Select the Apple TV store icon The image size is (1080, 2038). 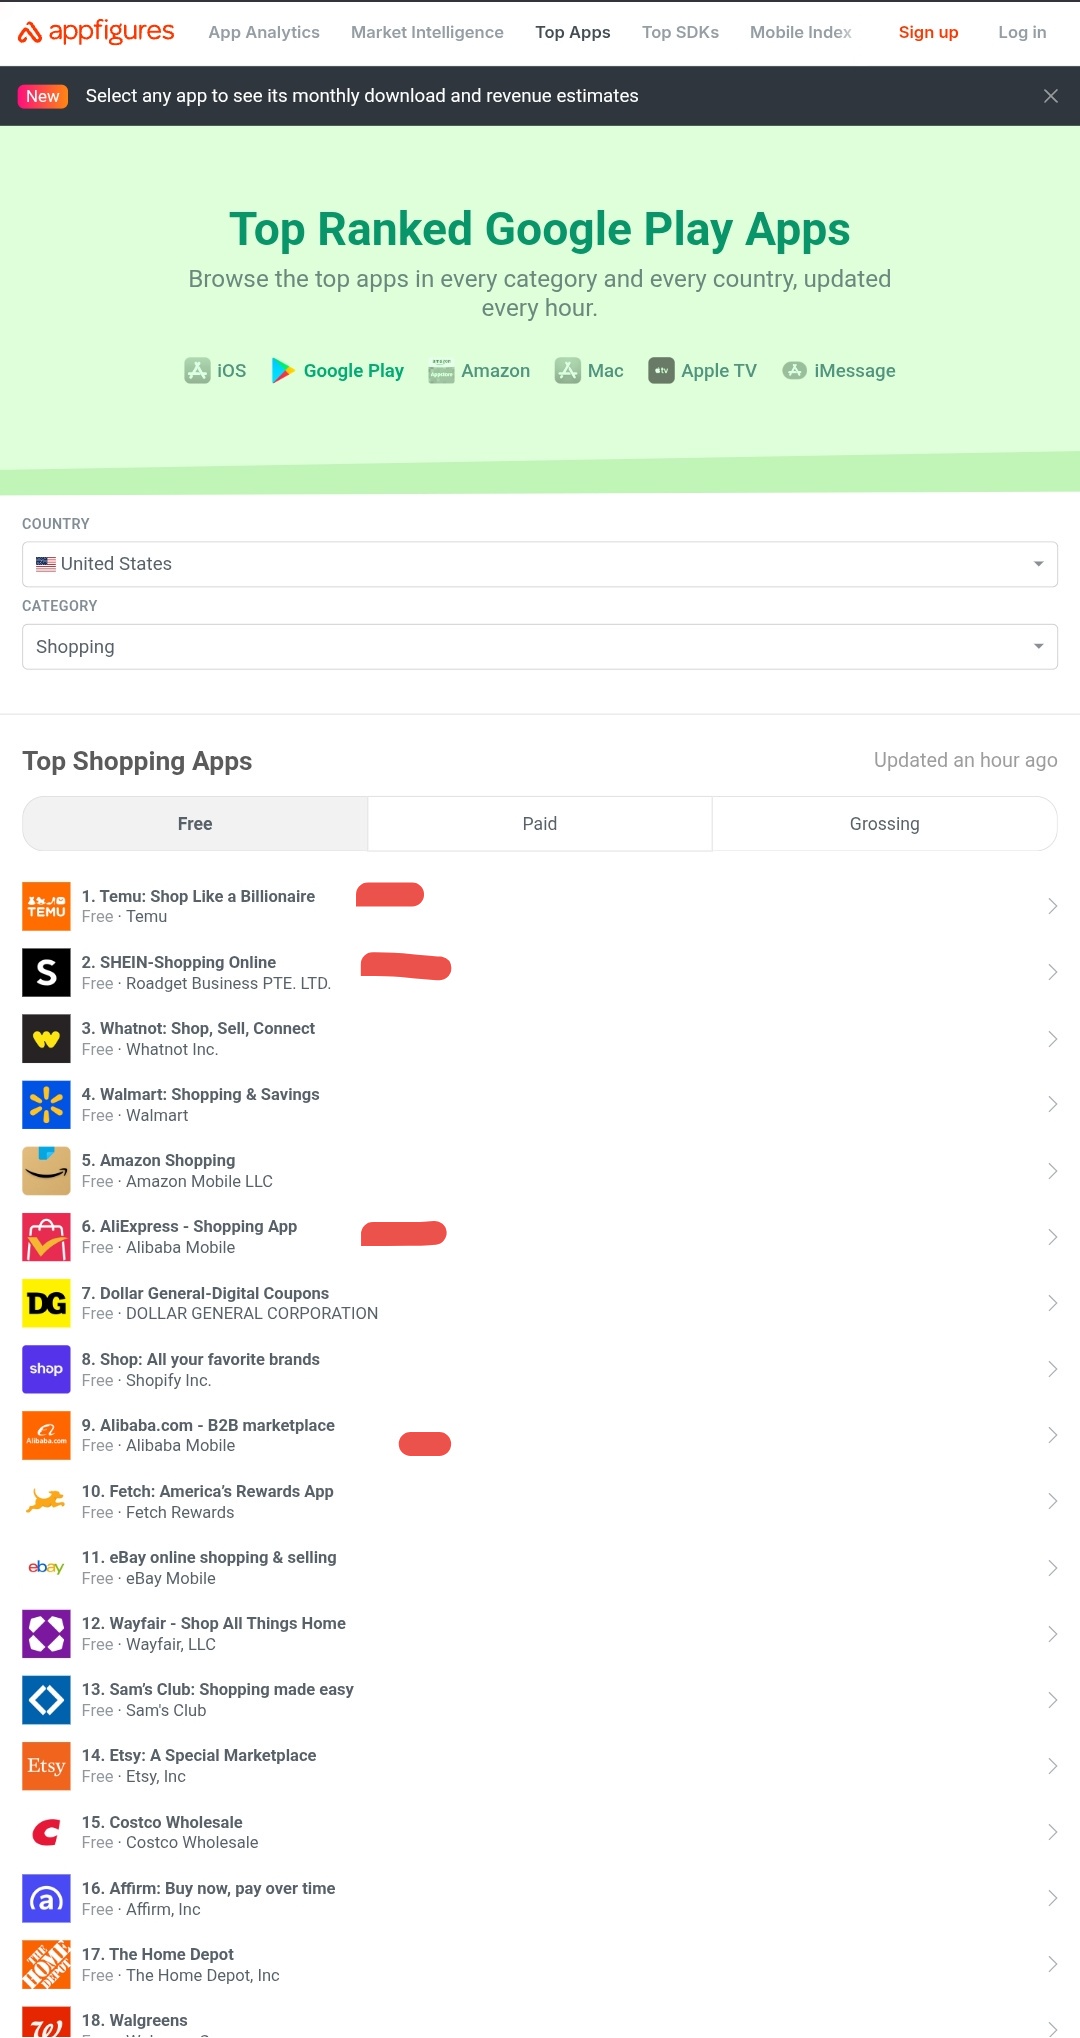[661, 371]
